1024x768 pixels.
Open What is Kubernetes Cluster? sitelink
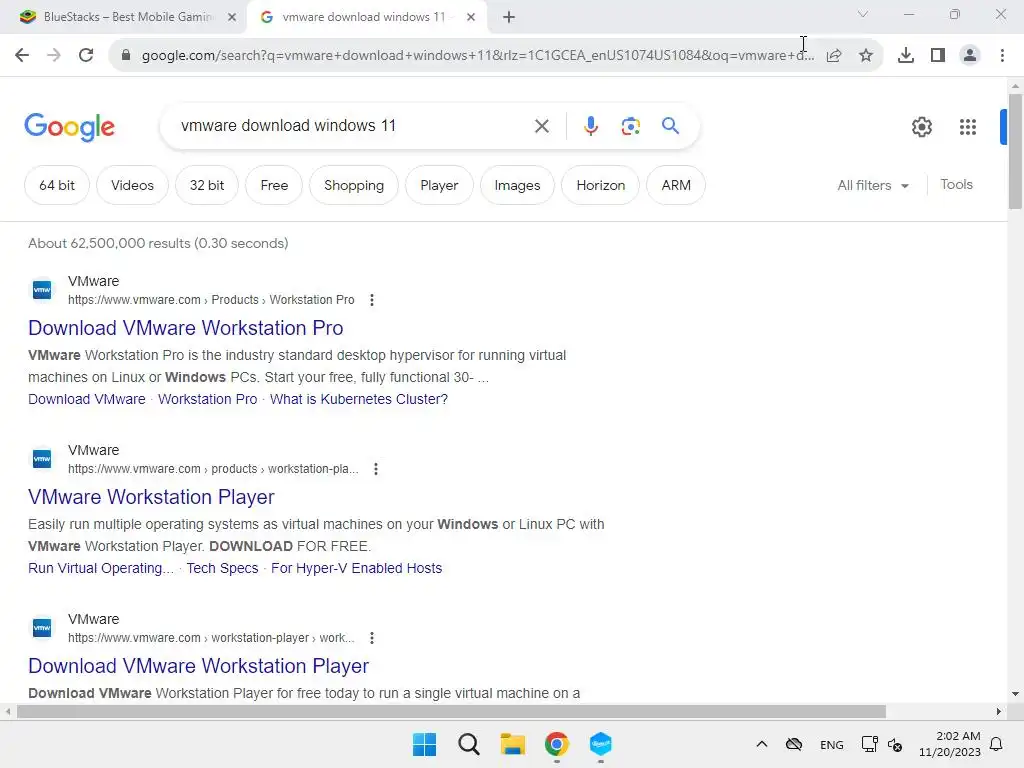[359, 399]
